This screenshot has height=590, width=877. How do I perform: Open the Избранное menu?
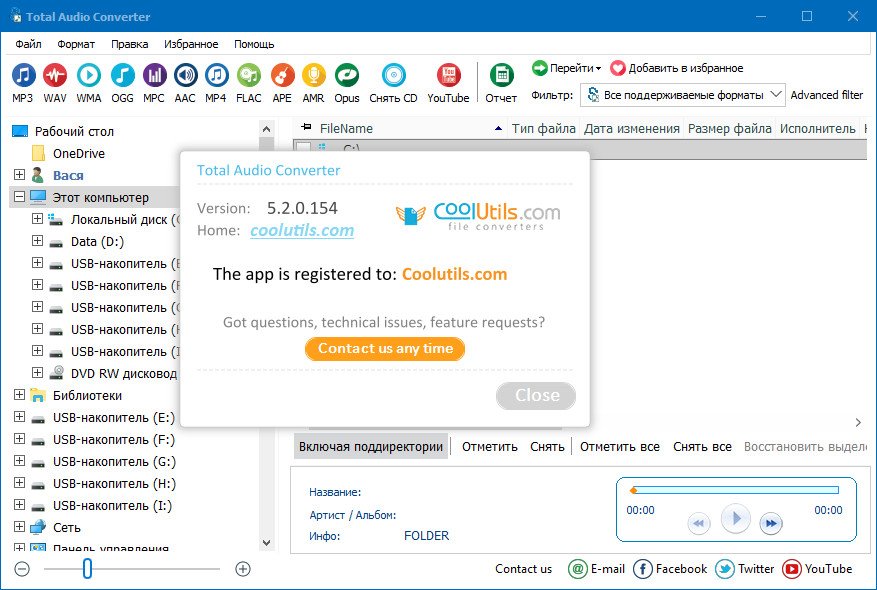click(x=191, y=44)
